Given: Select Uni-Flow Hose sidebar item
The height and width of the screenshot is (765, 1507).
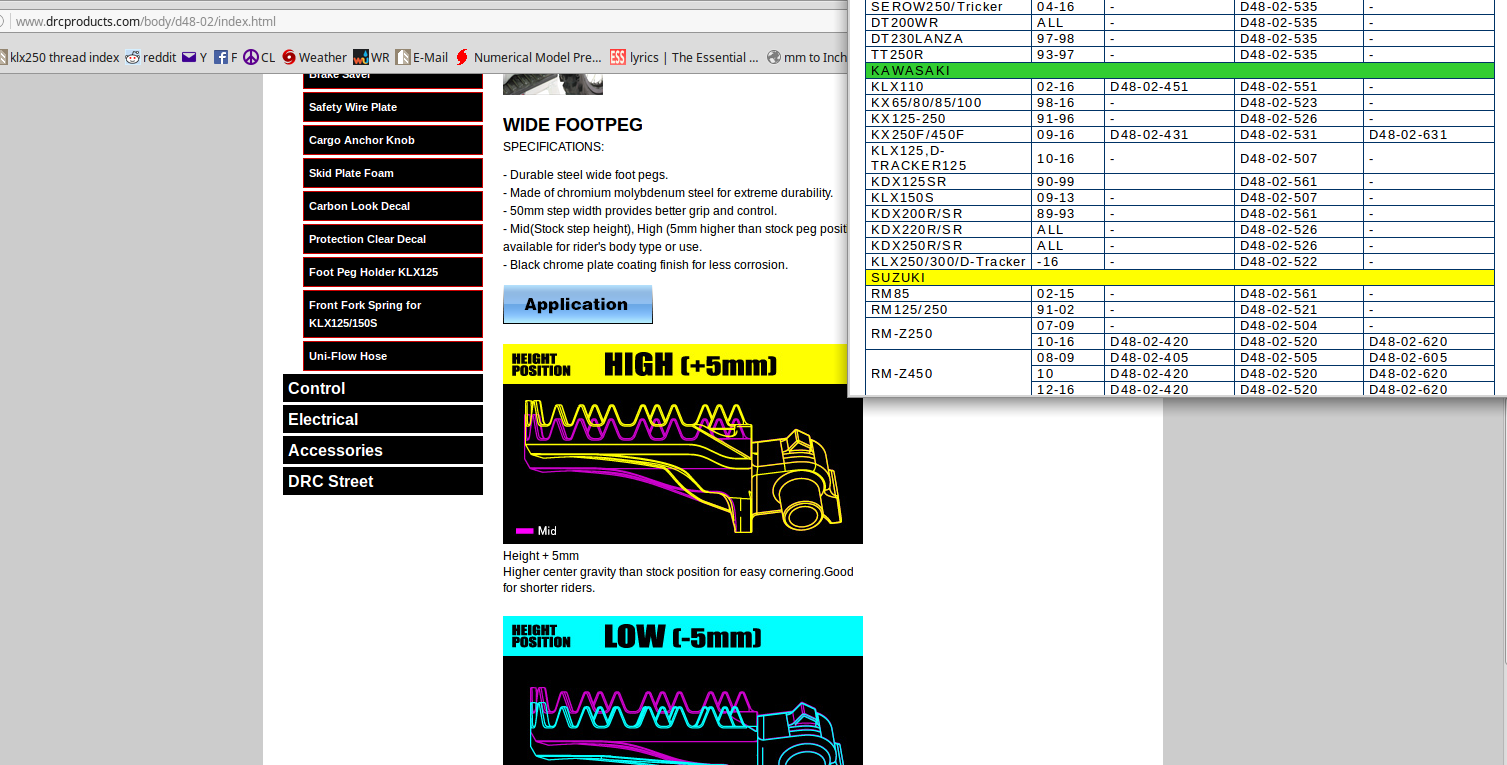Looking at the screenshot, I should tap(393, 356).
